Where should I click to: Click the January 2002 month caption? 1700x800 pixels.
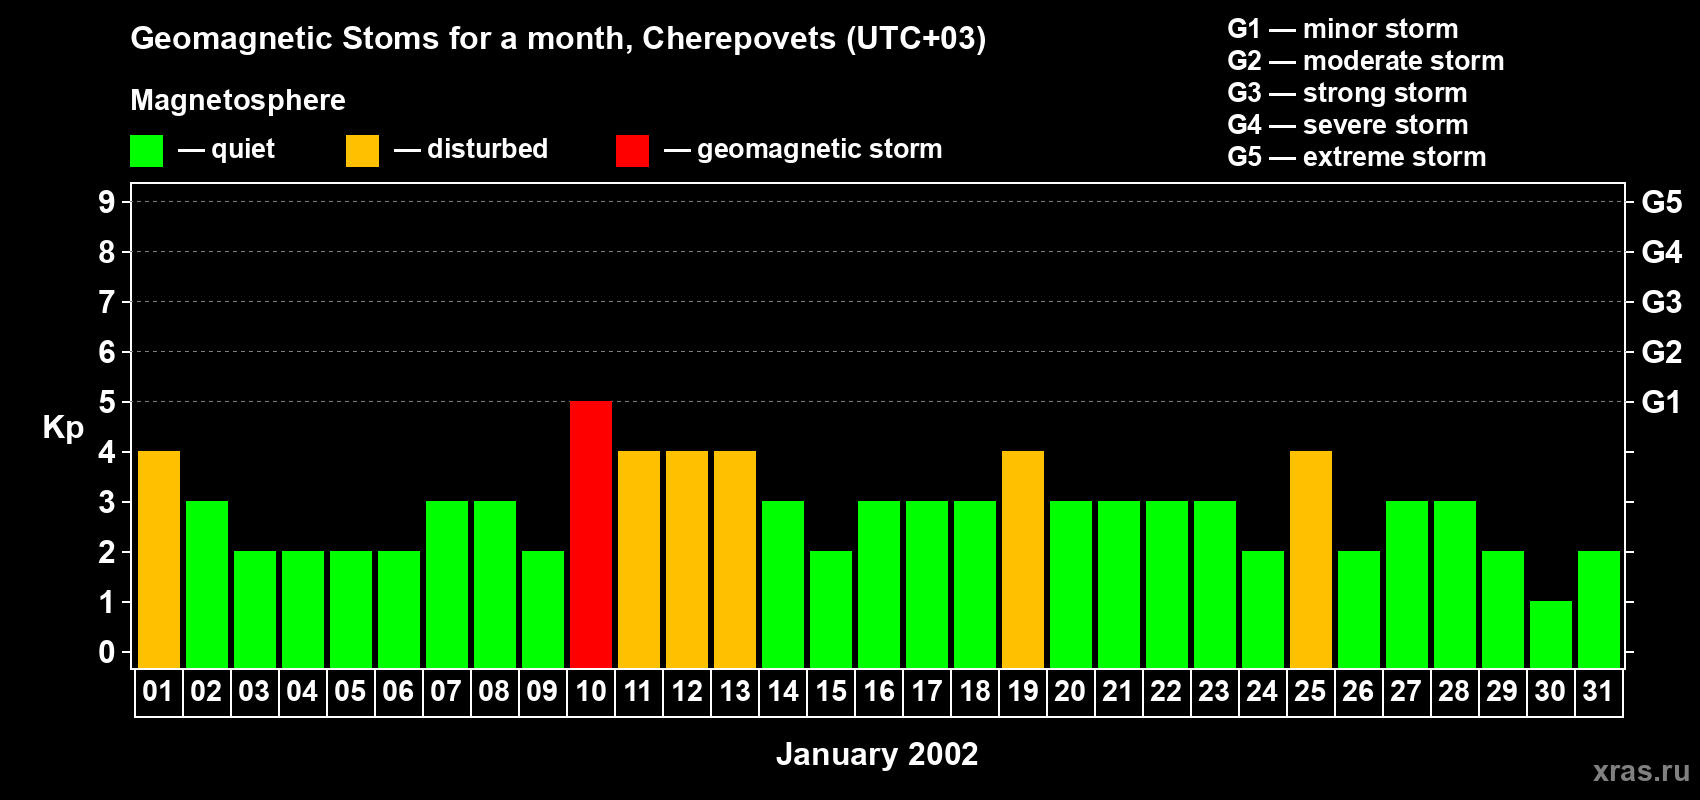coord(877,754)
